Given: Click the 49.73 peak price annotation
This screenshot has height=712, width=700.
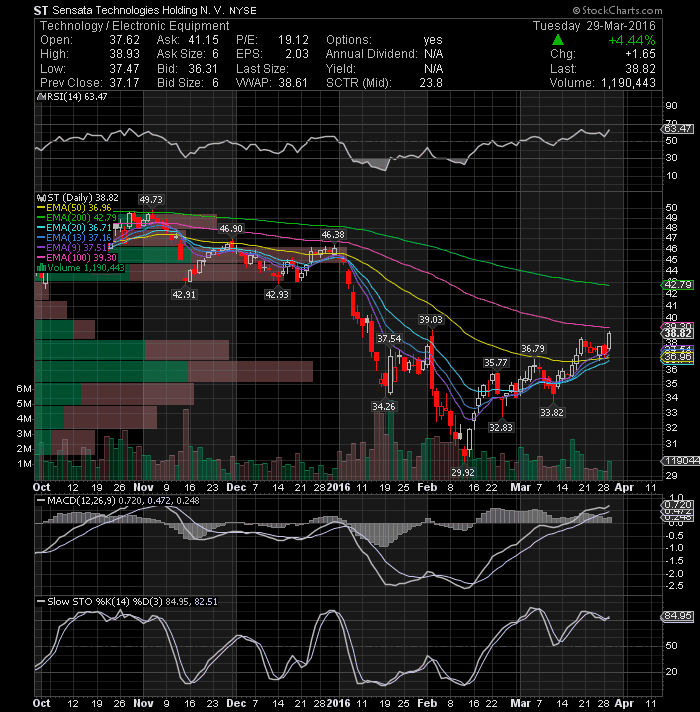Looking at the screenshot, I should pos(151,200).
